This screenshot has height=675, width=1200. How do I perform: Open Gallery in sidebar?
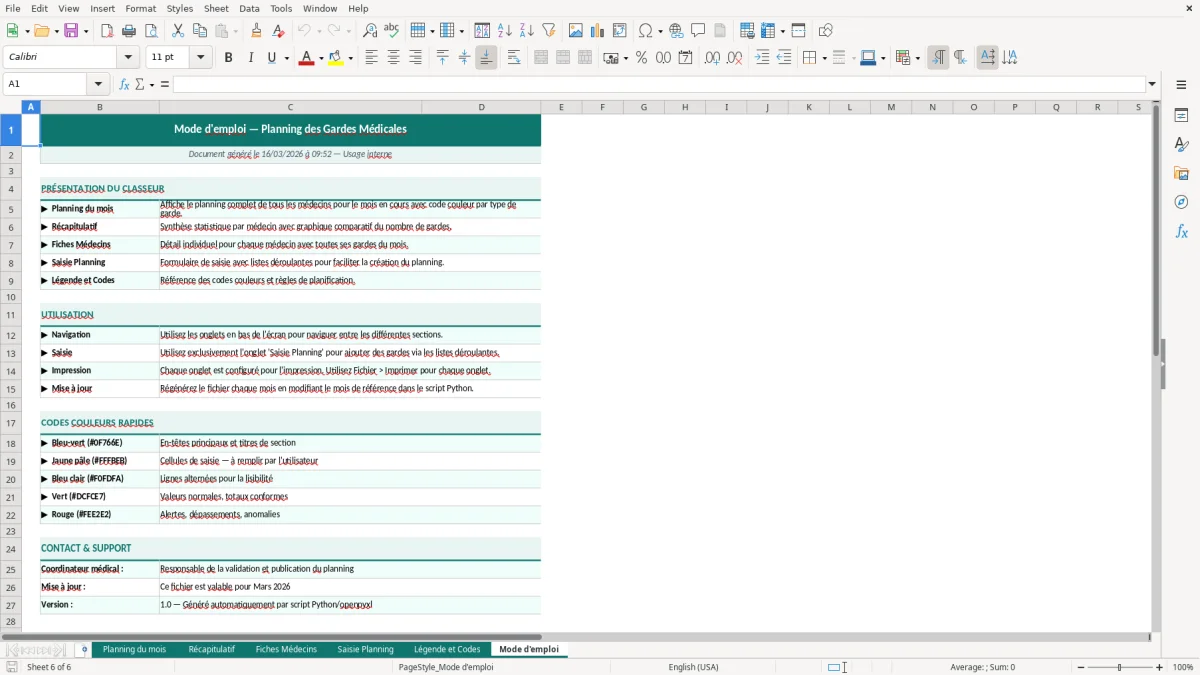(x=1181, y=174)
